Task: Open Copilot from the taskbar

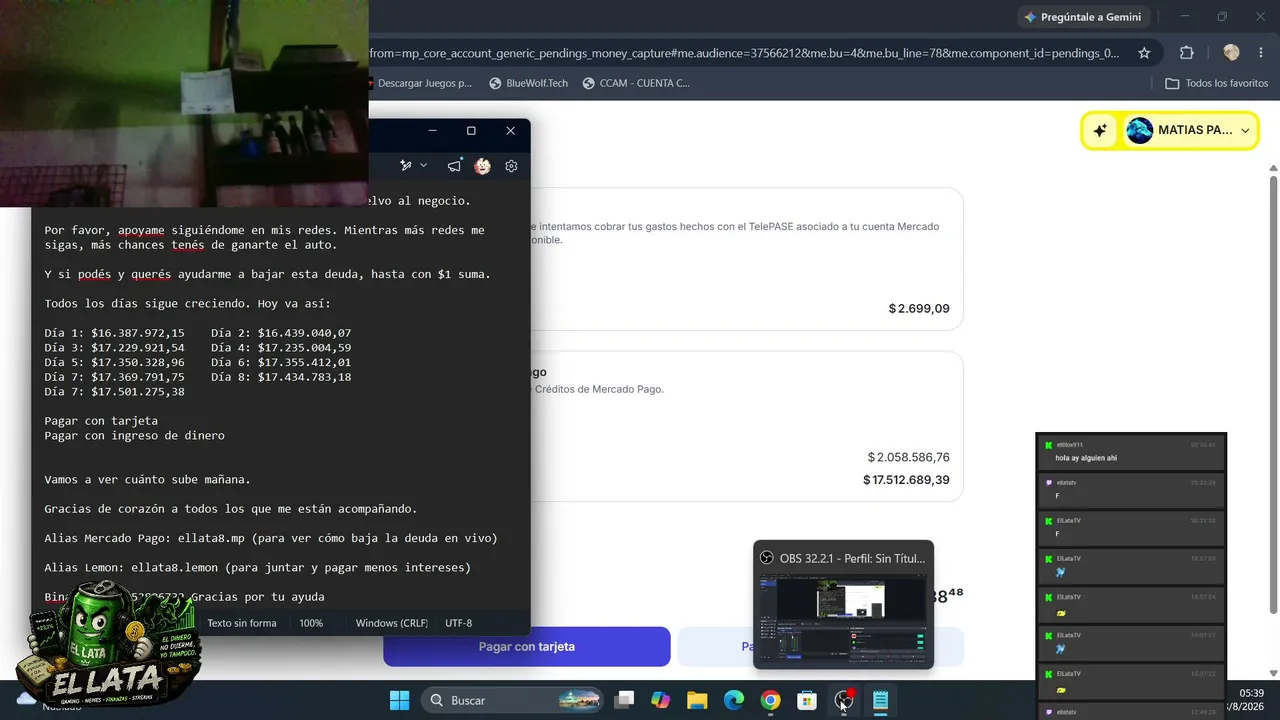Action: pos(660,700)
